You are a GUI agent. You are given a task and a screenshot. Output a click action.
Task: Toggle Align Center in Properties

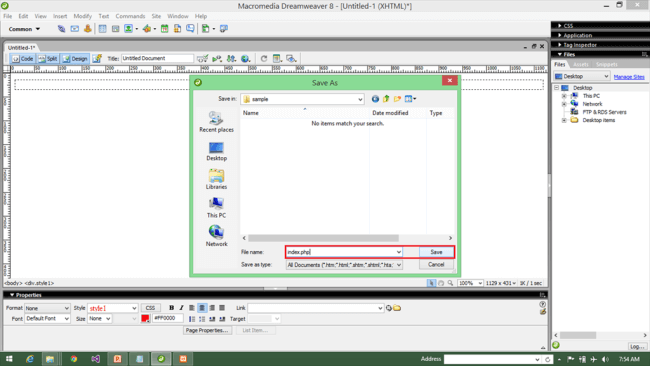[x=202, y=308]
